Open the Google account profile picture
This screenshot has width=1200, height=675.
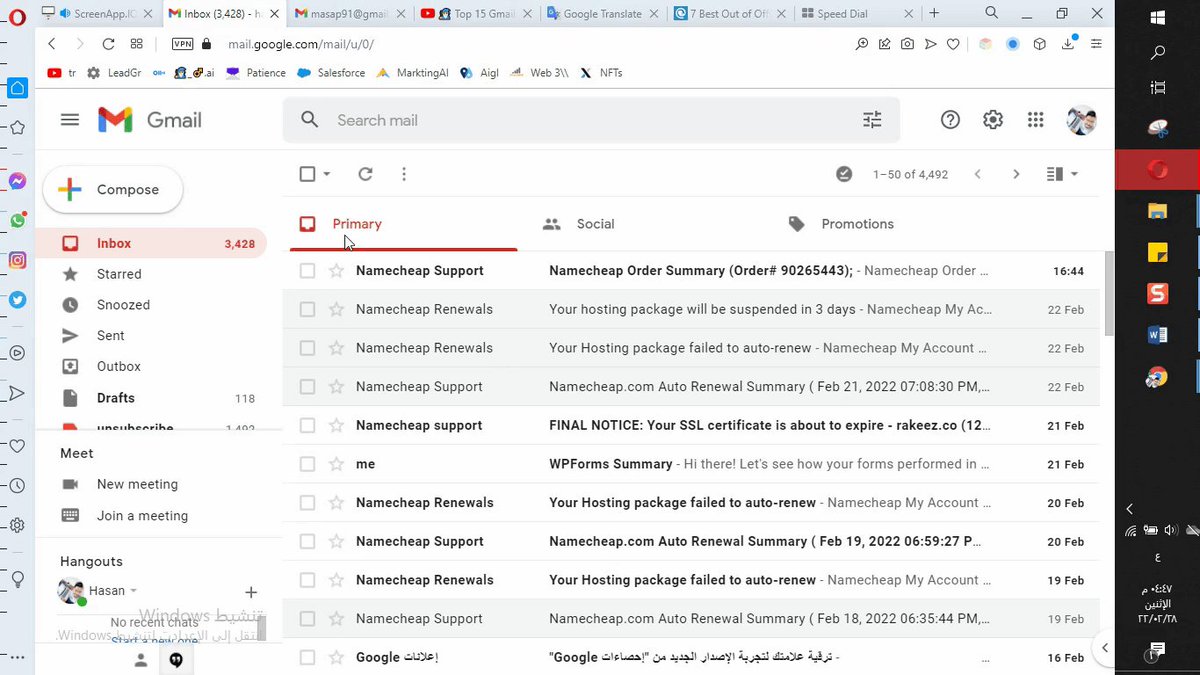[x=1081, y=120]
